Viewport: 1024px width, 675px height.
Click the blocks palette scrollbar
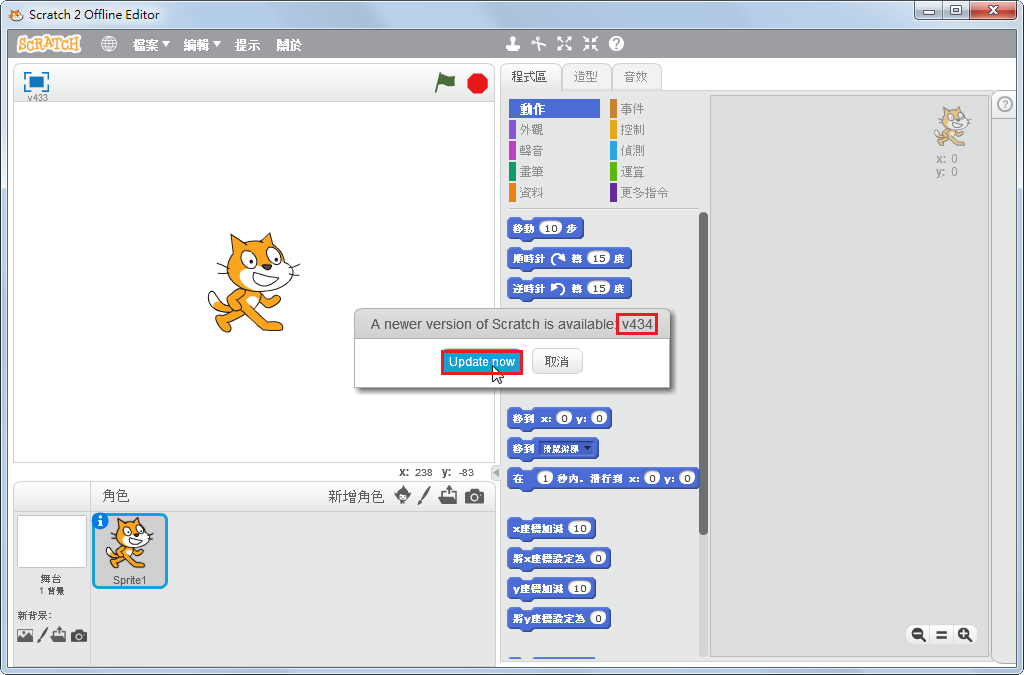[703, 373]
